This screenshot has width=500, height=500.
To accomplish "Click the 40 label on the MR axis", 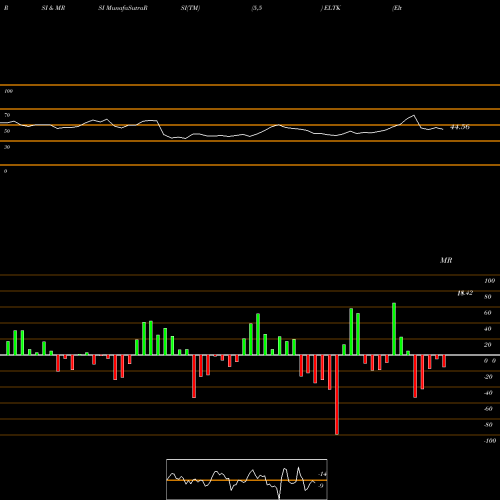I will click(x=488, y=329).
